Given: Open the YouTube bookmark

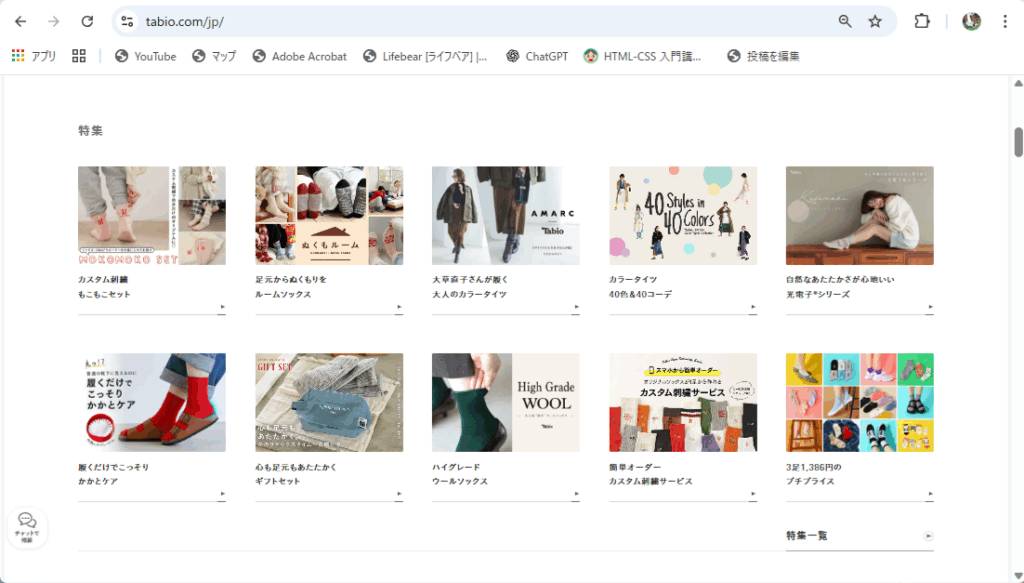Looking at the screenshot, I should (145, 56).
